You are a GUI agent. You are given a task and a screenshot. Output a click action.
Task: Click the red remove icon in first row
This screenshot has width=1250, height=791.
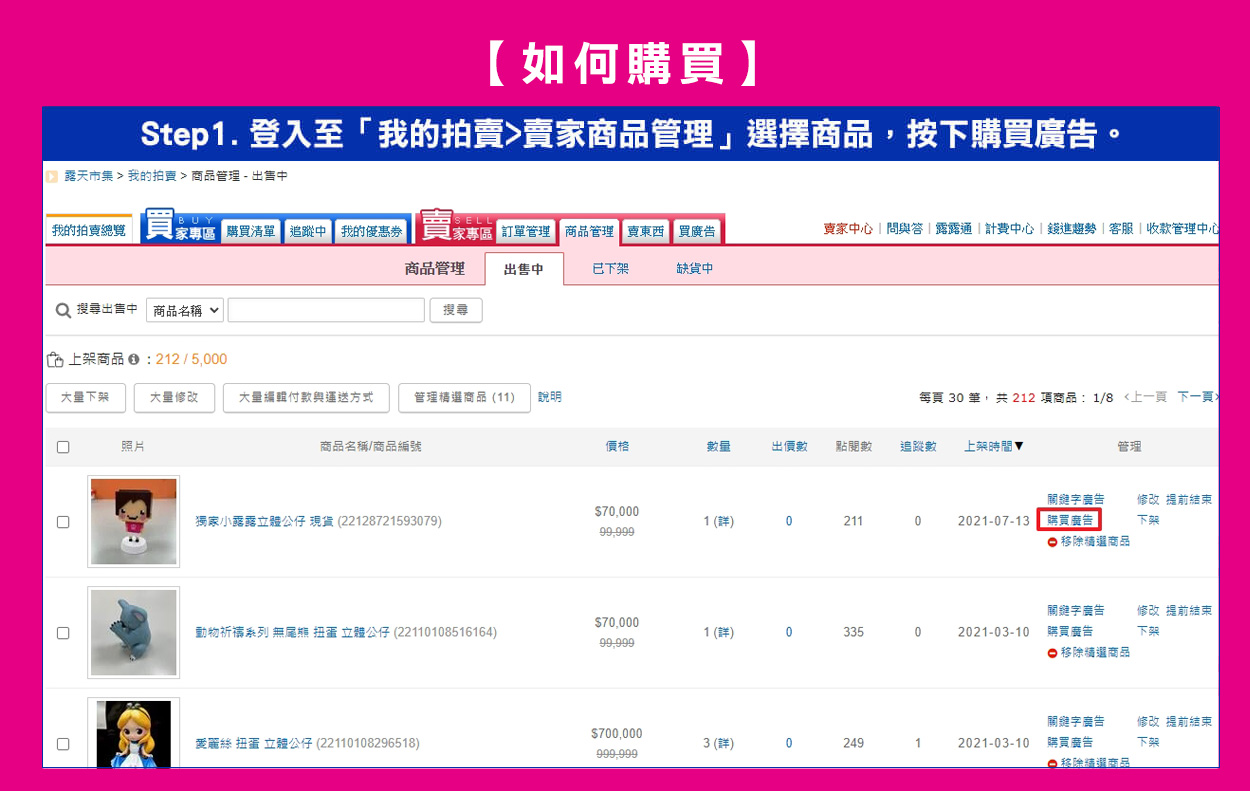point(1052,542)
